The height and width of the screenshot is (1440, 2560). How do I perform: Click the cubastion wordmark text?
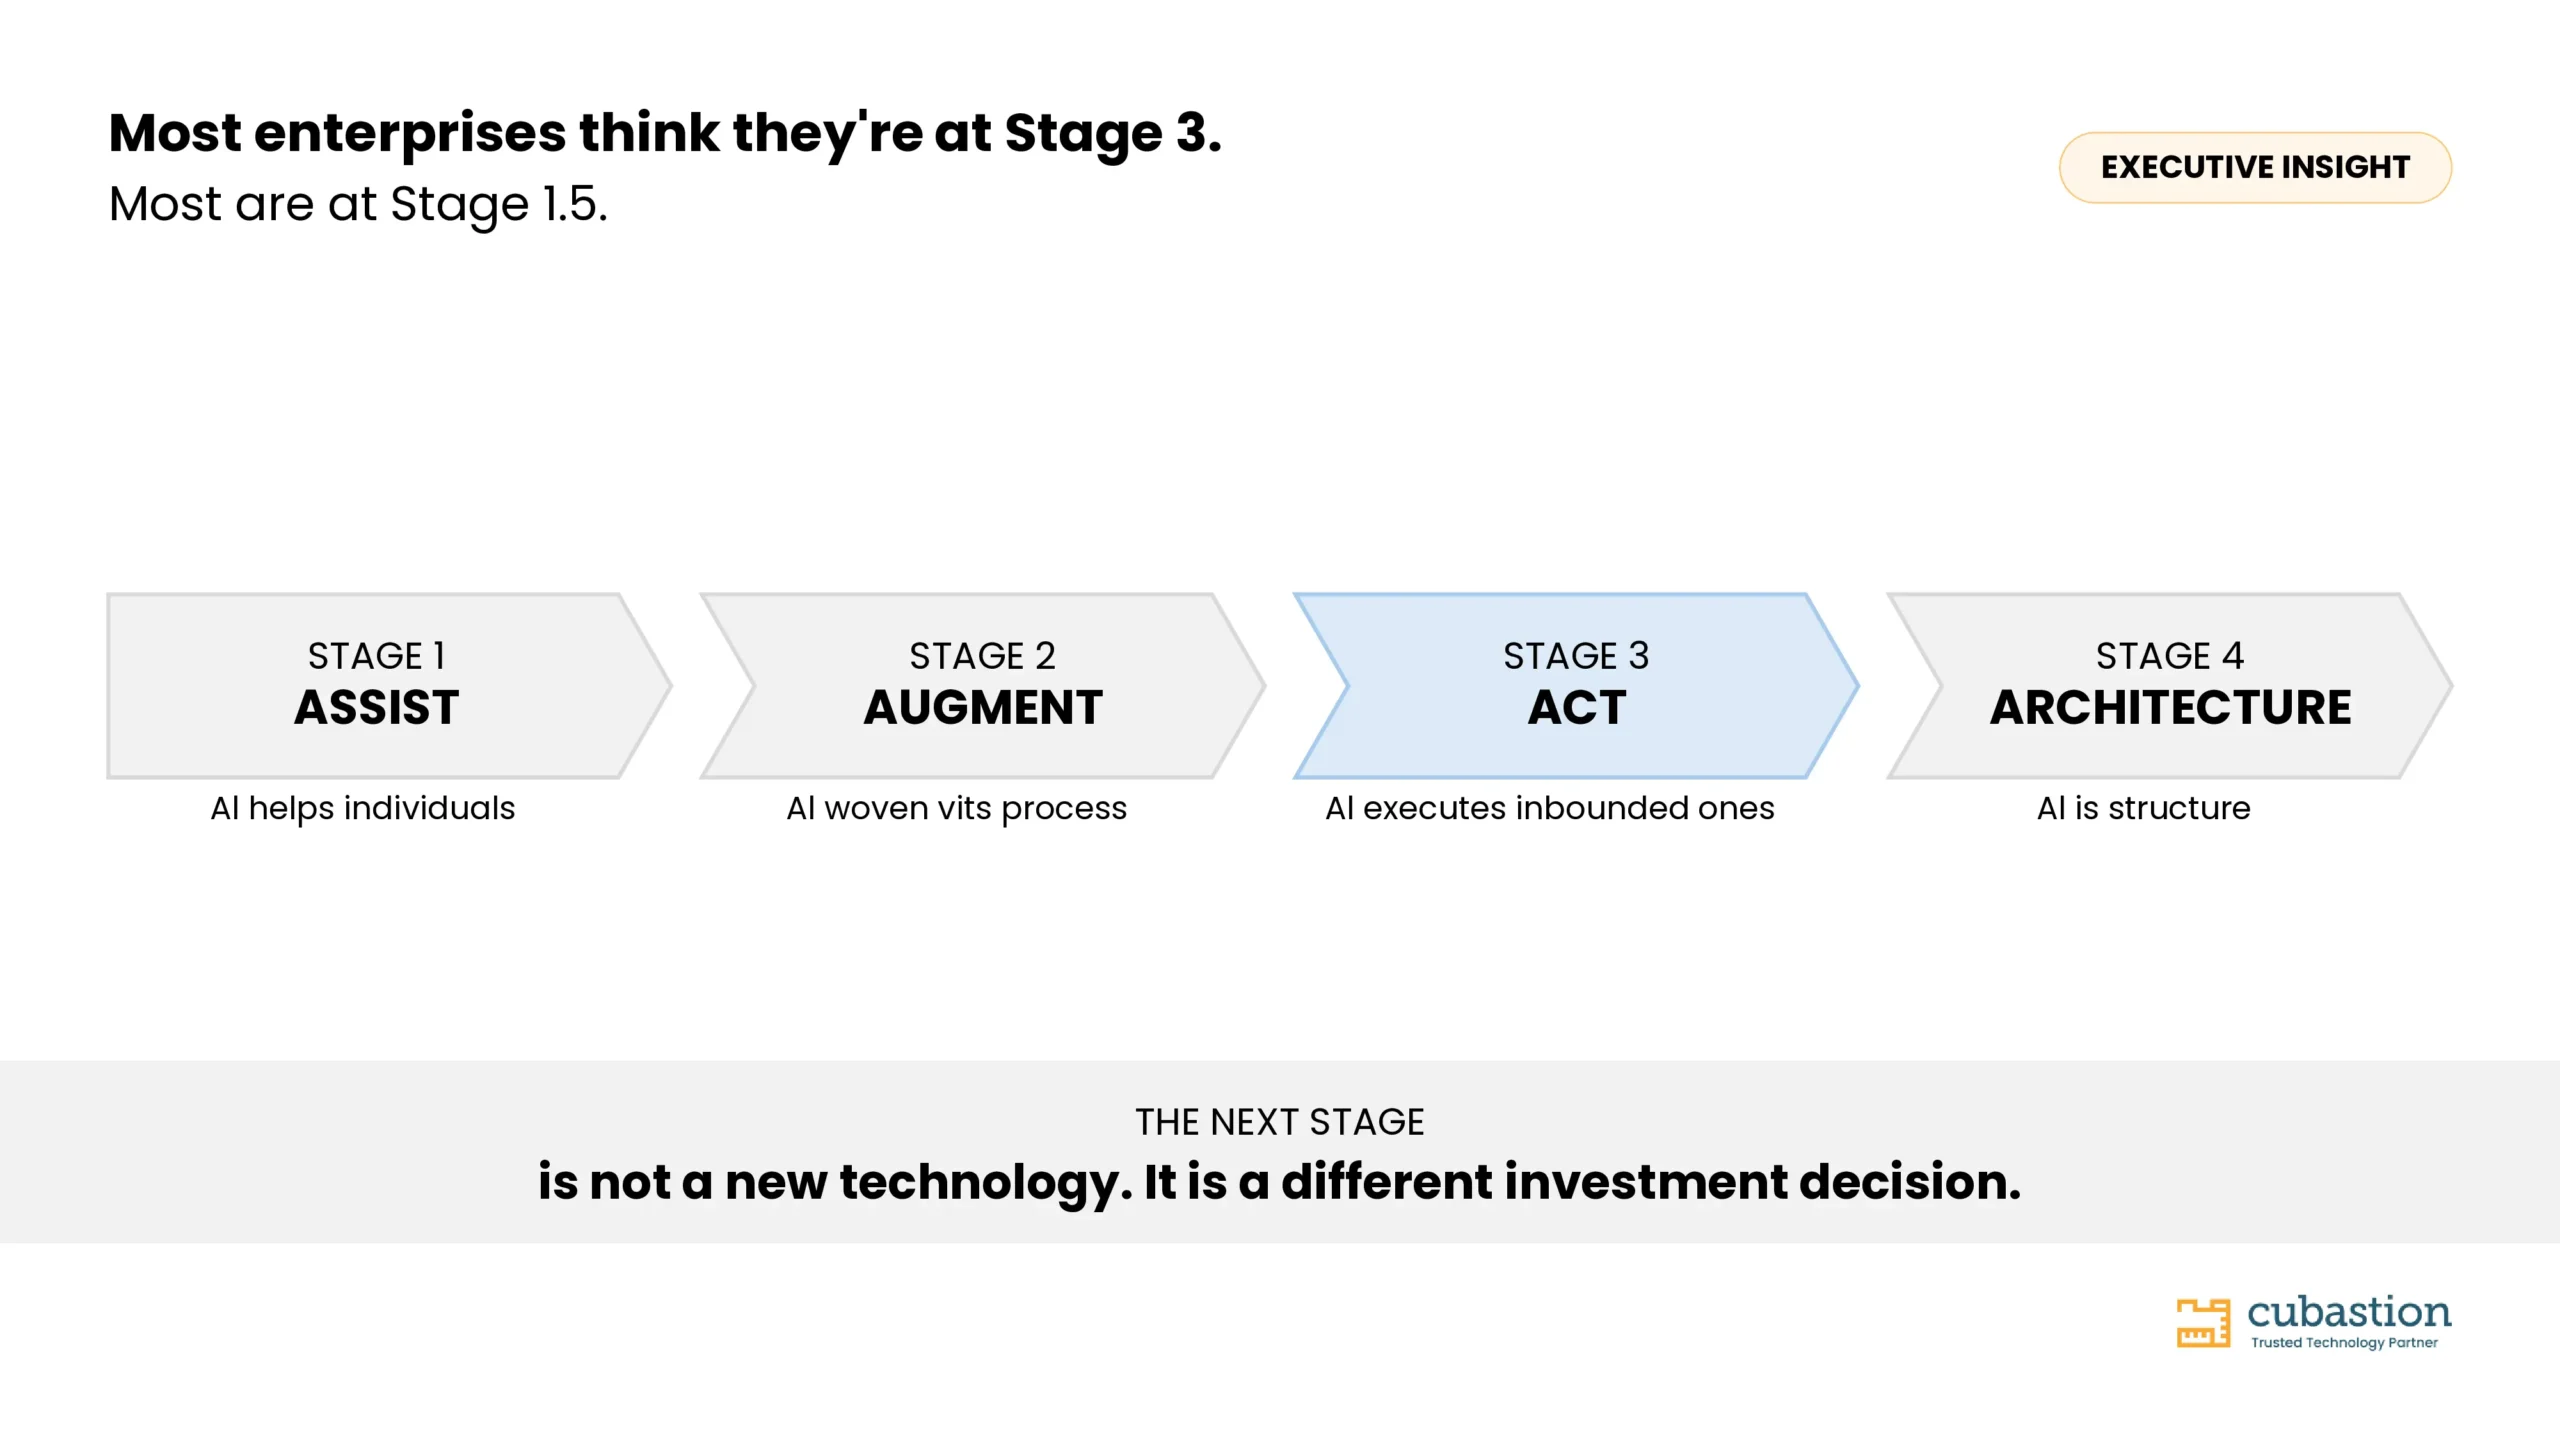pos(2349,1311)
